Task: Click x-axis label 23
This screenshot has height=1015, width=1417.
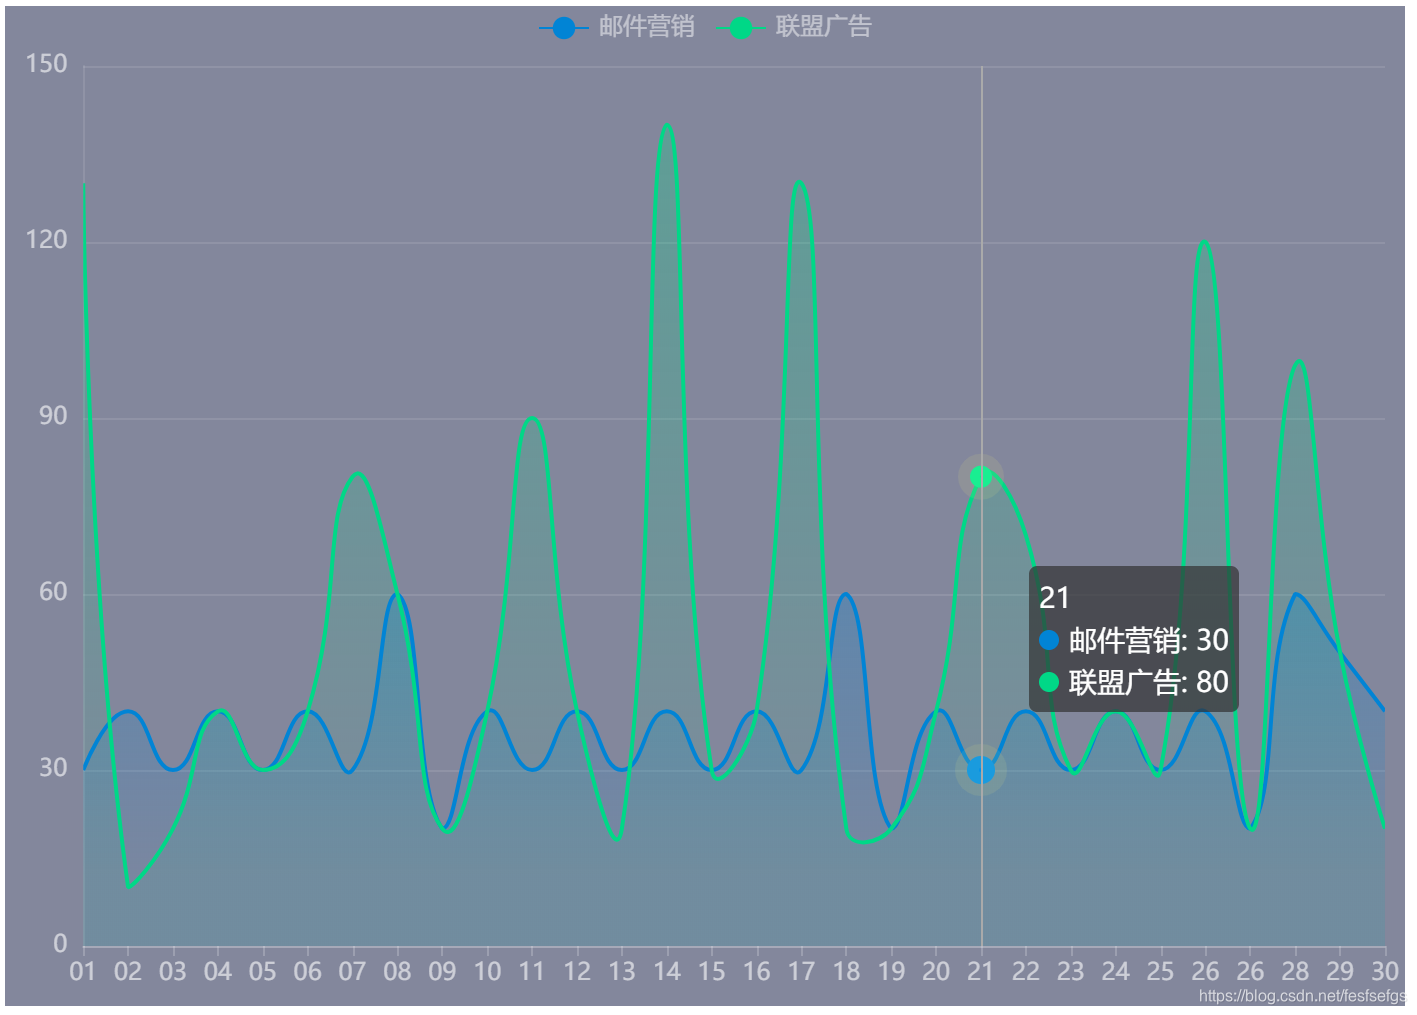Action: click(x=1071, y=971)
